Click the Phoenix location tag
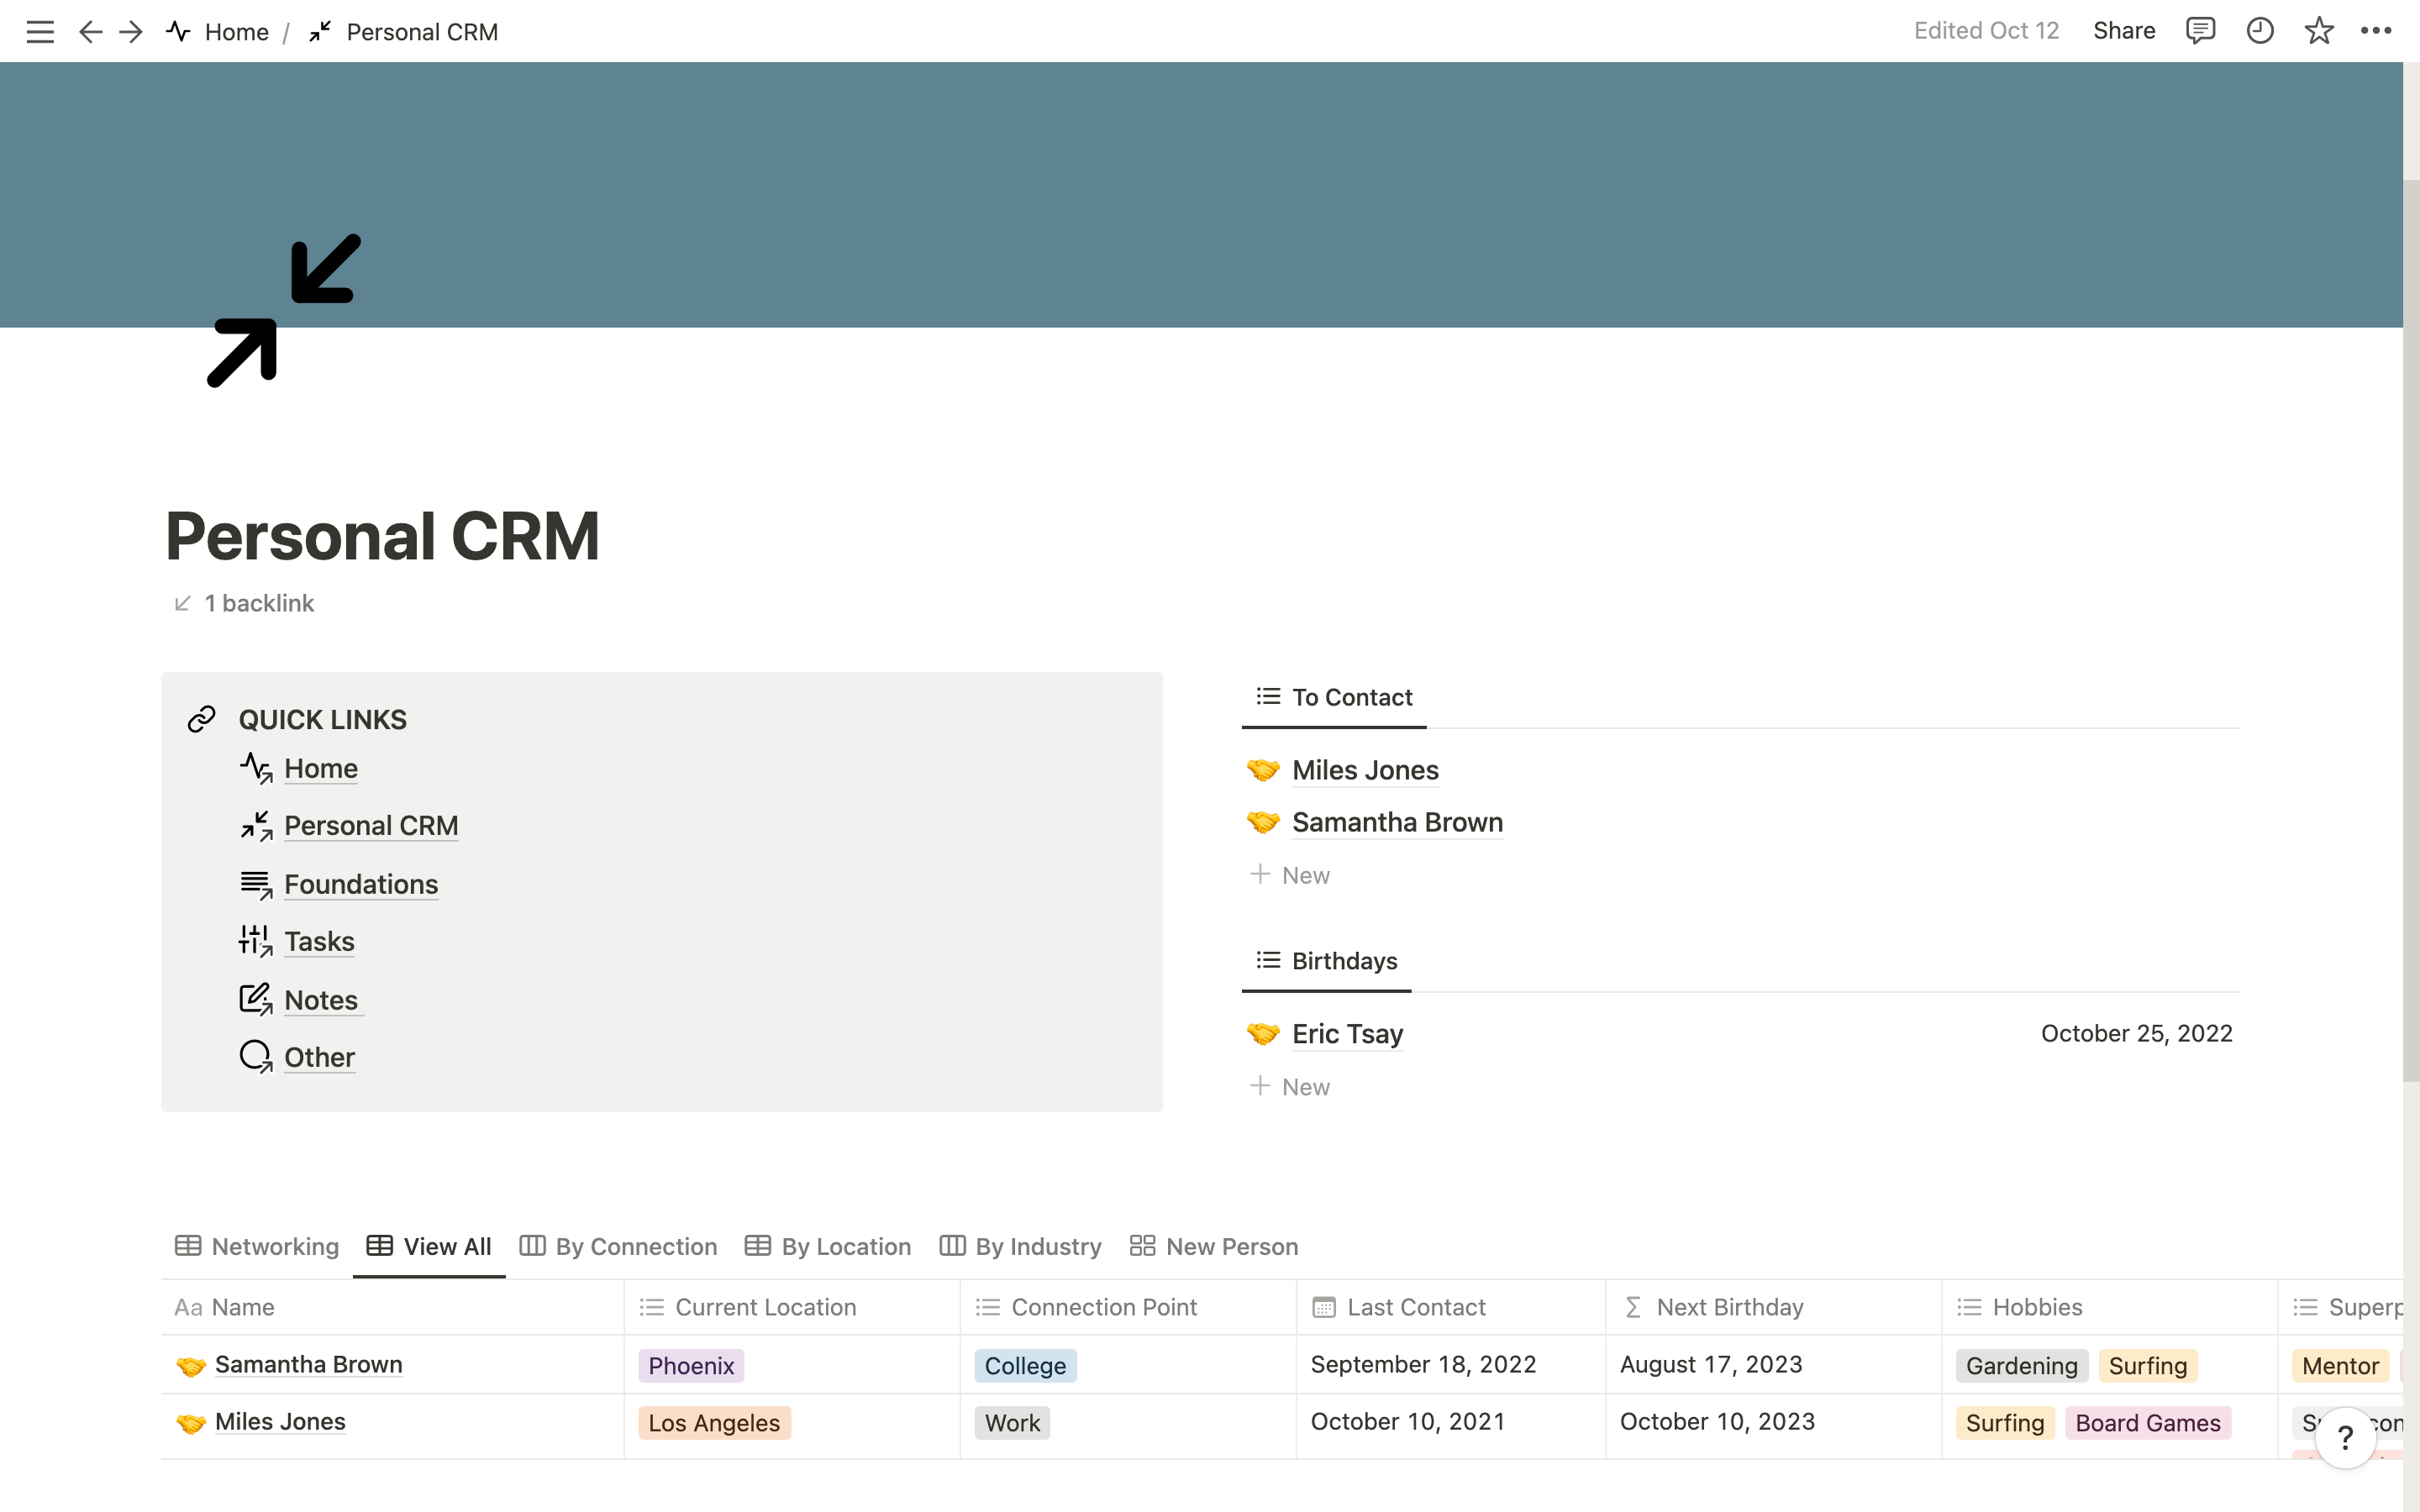Viewport: 2420px width, 1512px height. click(x=691, y=1366)
